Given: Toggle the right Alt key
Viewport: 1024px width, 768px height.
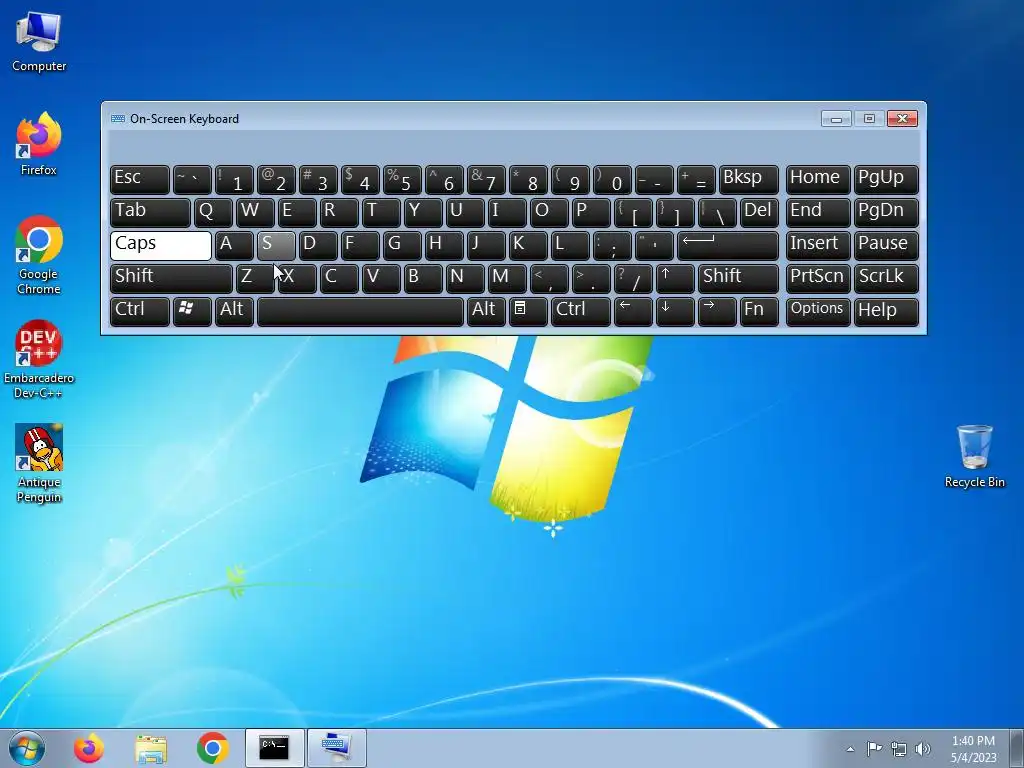Looking at the screenshot, I should pyautogui.click(x=486, y=312).
